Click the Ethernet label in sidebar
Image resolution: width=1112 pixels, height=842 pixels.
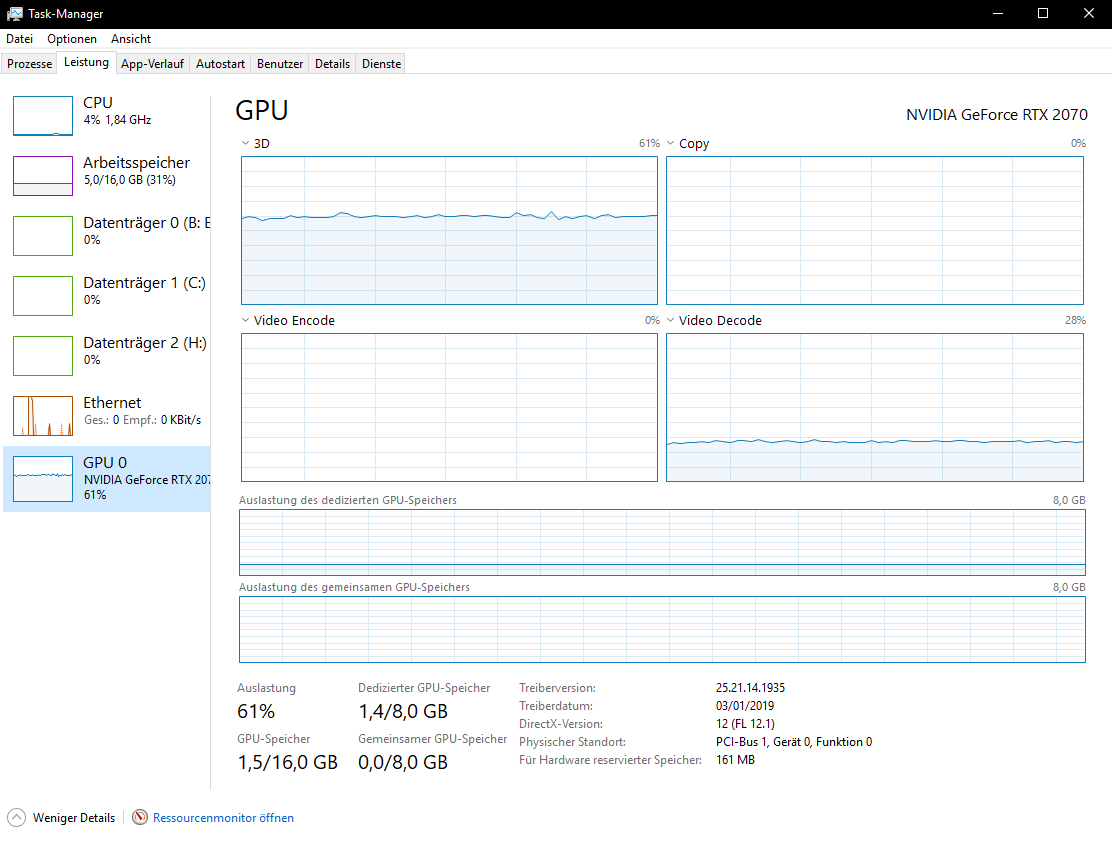(x=112, y=403)
